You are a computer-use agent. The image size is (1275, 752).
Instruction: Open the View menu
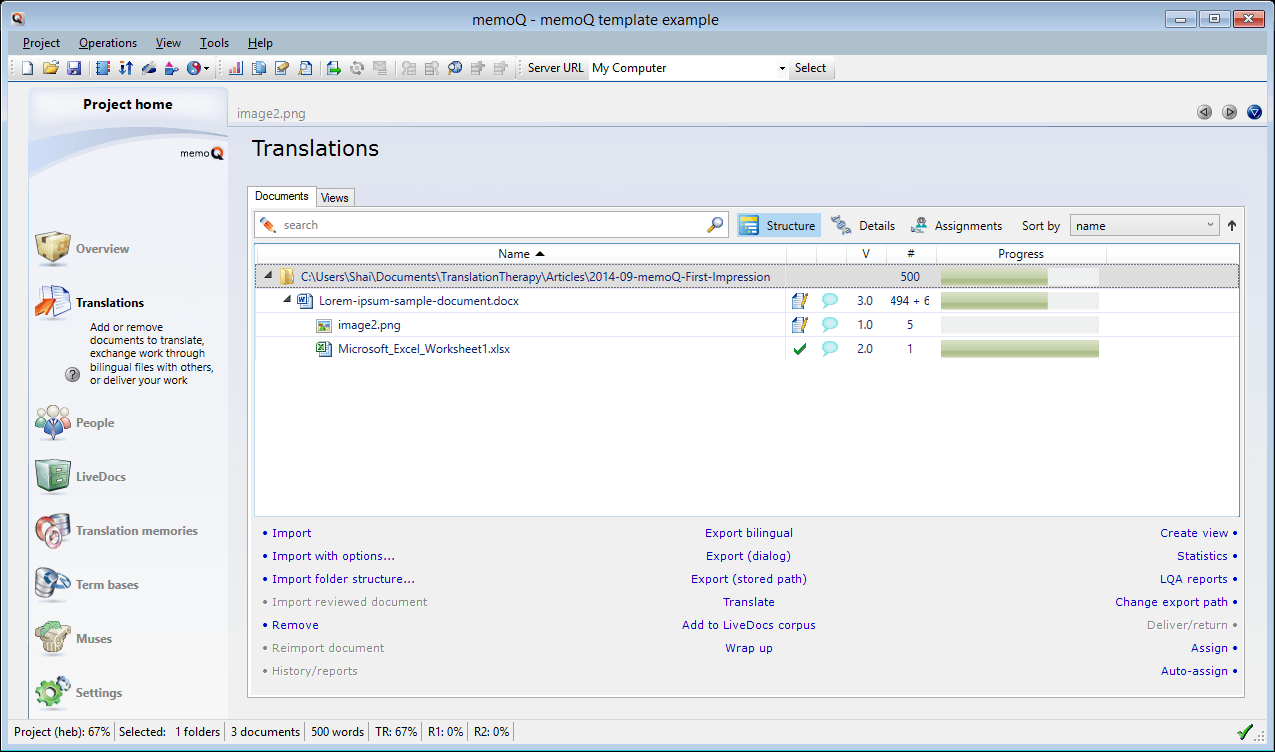(x=168, y=43)
